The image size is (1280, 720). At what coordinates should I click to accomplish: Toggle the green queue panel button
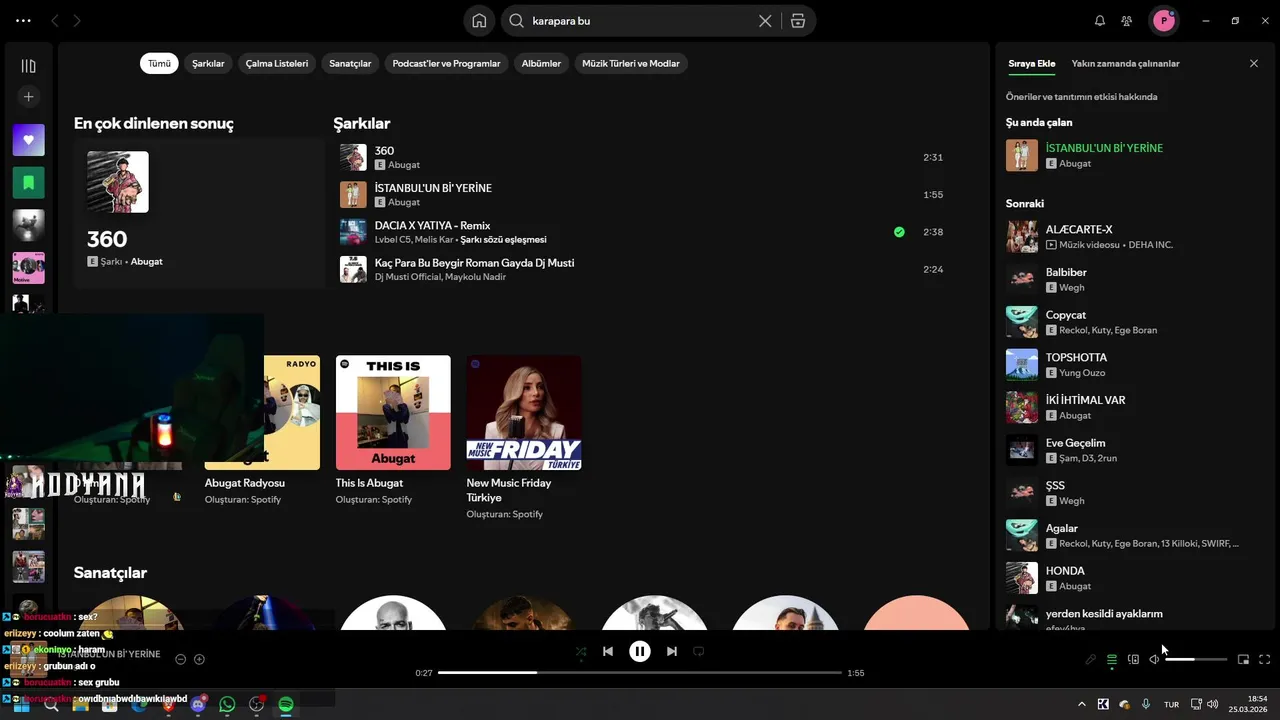pyautogui.click(x=1112, y=659)
